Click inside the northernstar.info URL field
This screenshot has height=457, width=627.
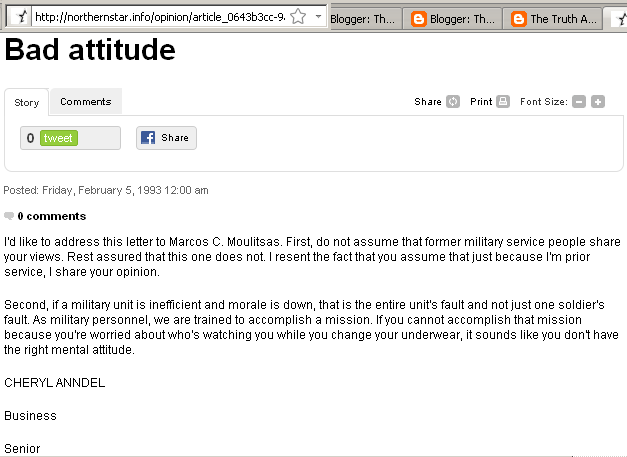pos(160,17)
